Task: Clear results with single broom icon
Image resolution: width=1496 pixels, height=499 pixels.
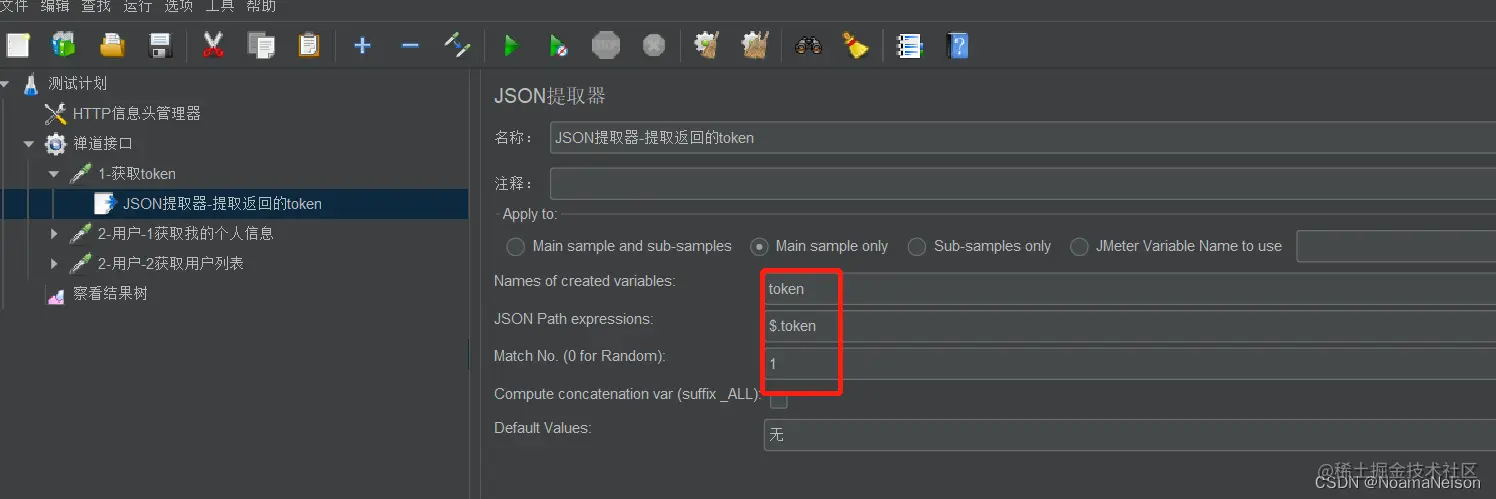Action: click(x=707, y=45)
